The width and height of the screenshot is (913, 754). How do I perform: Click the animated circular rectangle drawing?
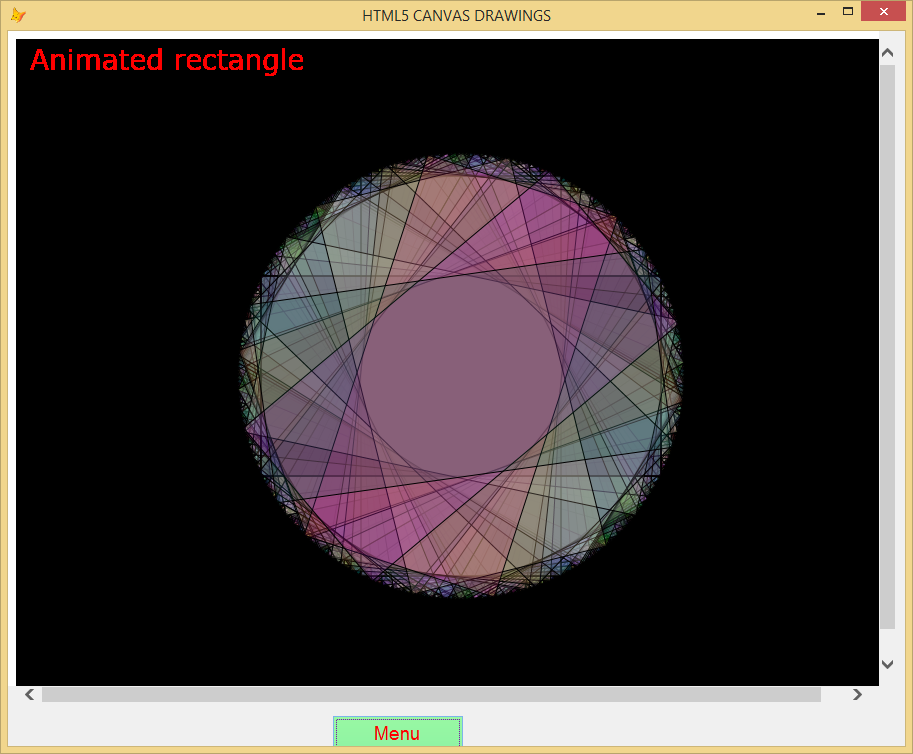click(x=461, y=376)
